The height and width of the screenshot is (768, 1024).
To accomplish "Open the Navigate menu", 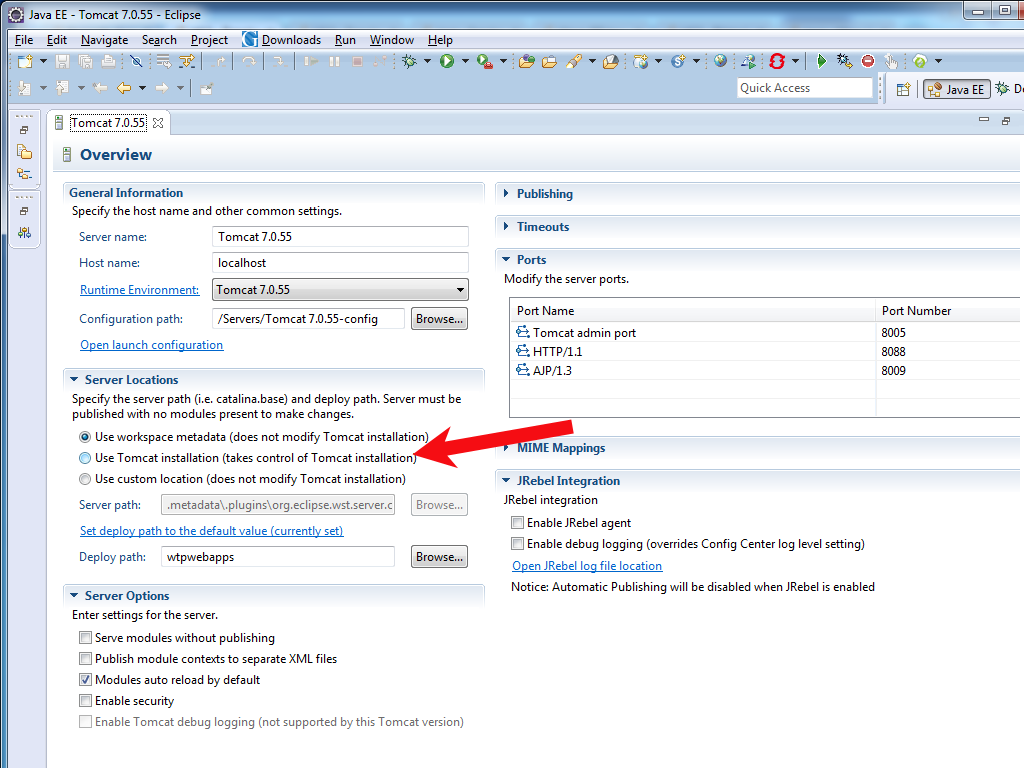I will (x=104, y=40).
